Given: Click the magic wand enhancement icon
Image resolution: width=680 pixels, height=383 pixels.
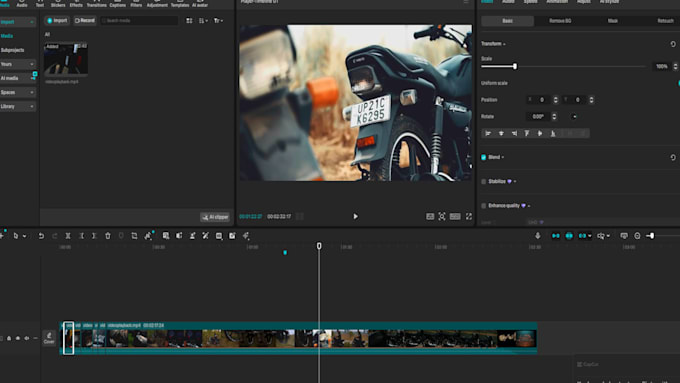Looking at the screenshot, I should point(206,236).
